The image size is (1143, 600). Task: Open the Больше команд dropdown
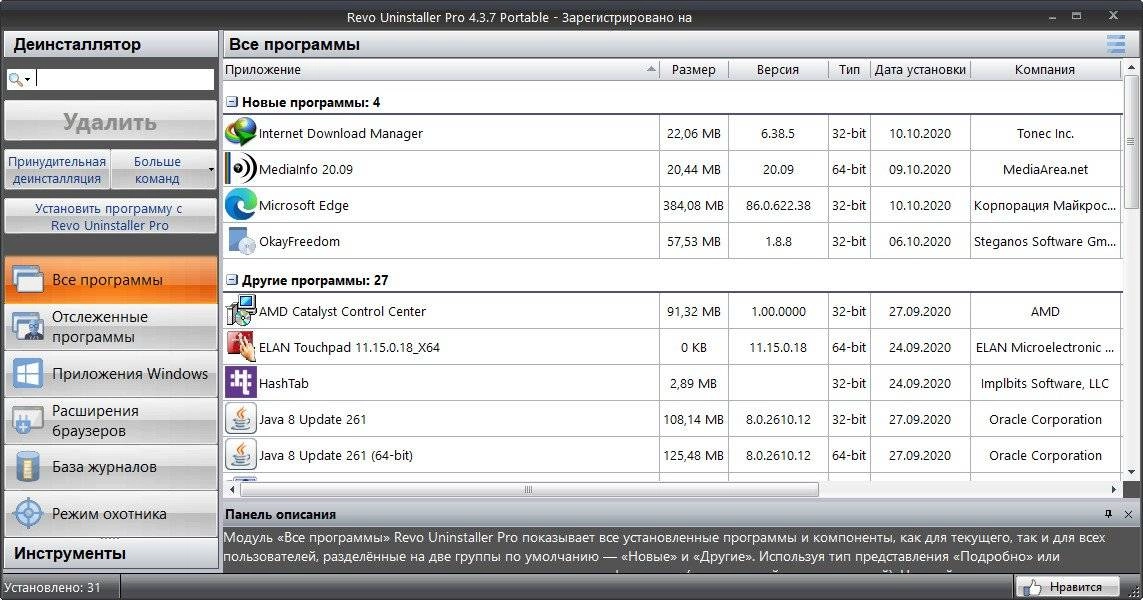click(211, 170)
